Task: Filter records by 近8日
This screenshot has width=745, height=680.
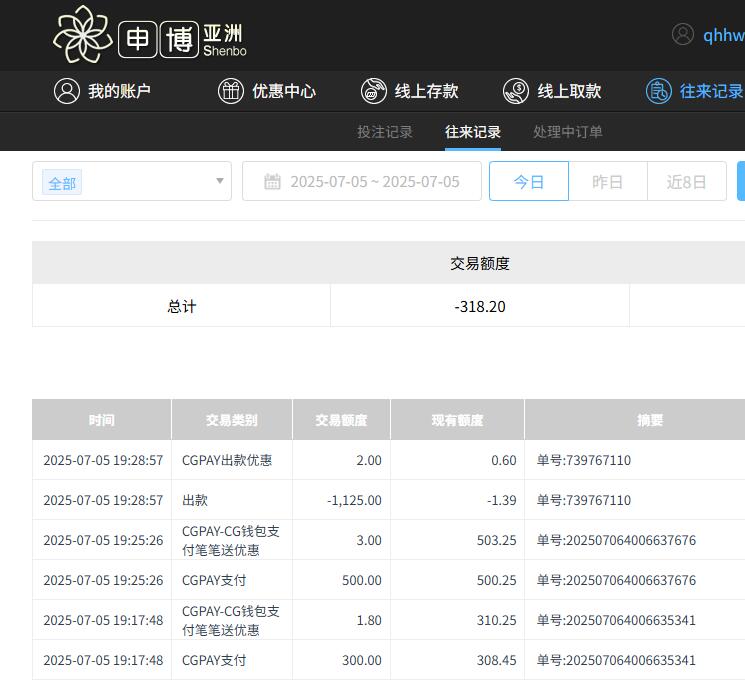Action: [x=686, y=182]
